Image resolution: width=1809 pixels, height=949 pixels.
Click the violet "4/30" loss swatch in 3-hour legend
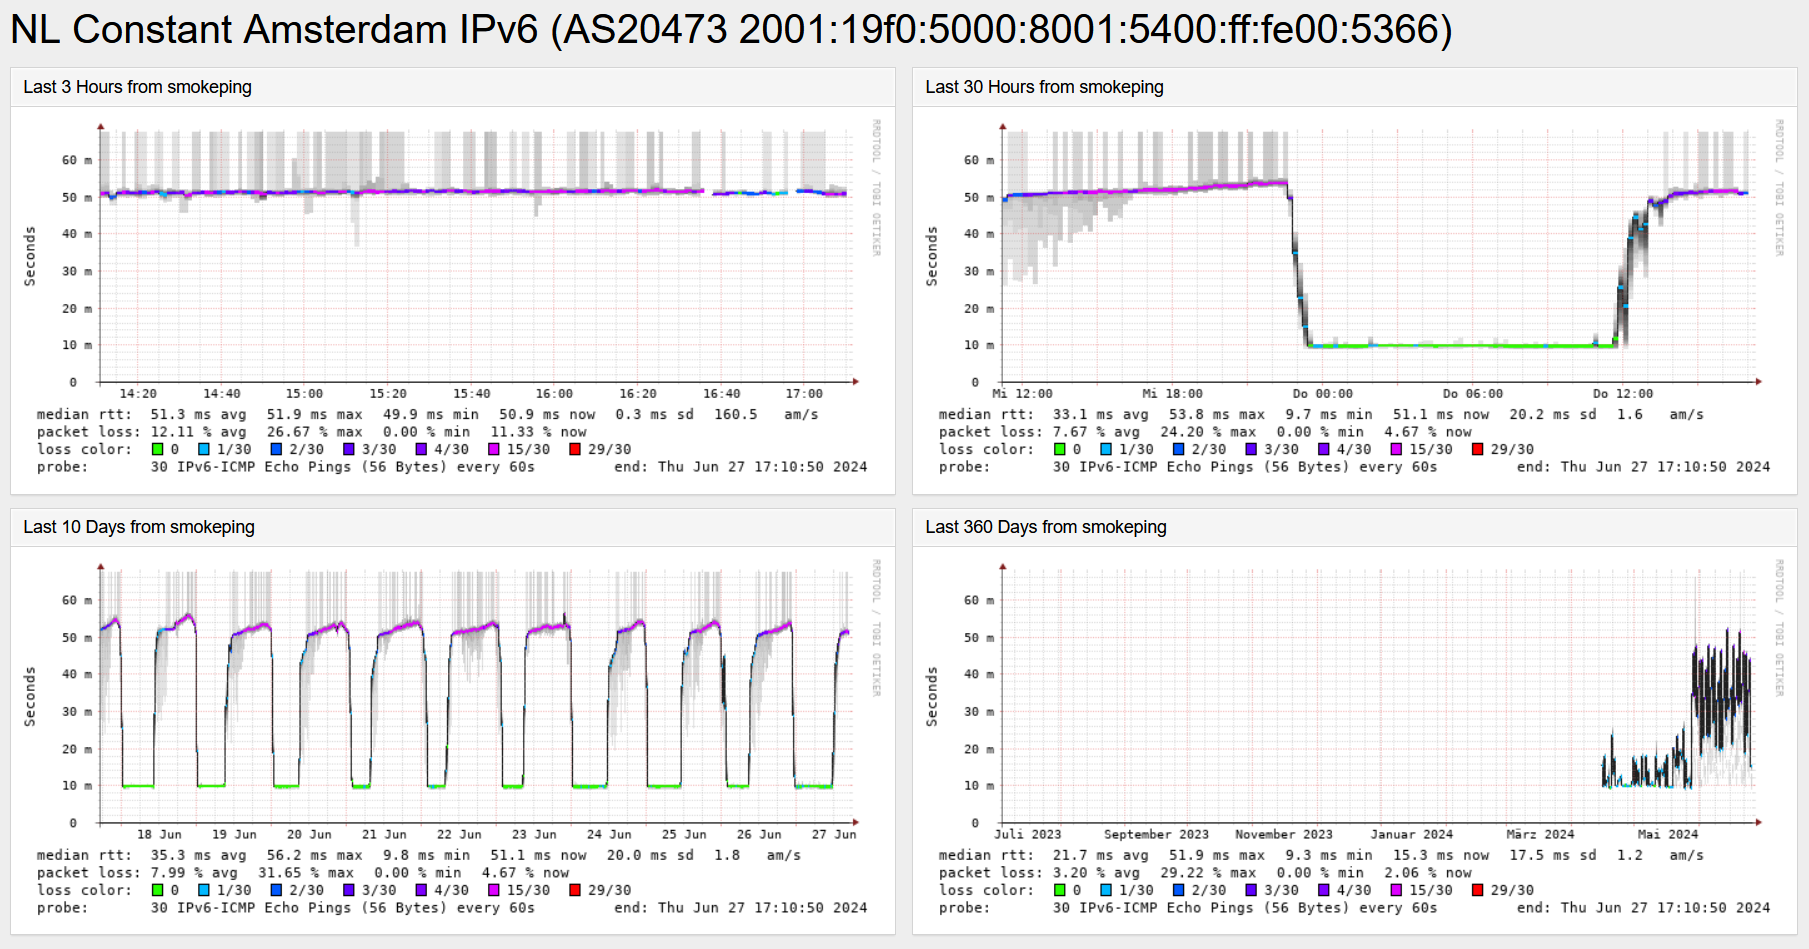(x=419, y=449)
